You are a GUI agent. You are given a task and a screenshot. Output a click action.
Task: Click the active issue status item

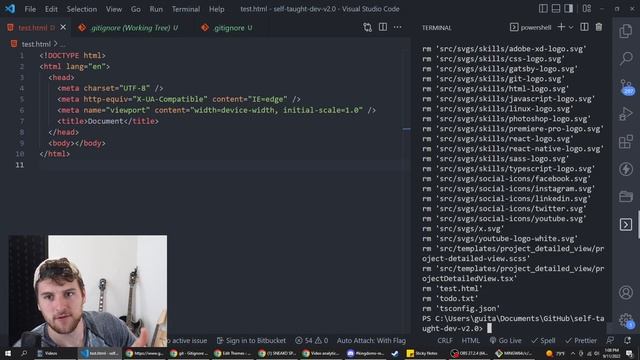click(187, 340)
